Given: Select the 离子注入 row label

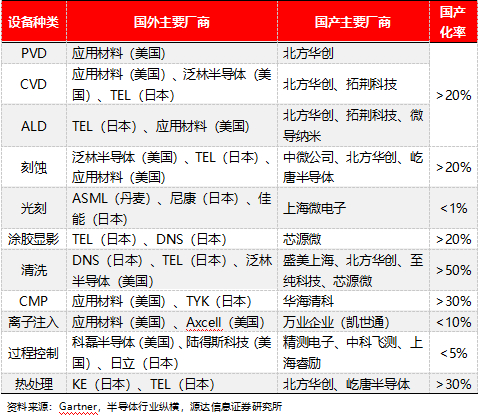Looking at the screenshot, I should coord(34,322).
